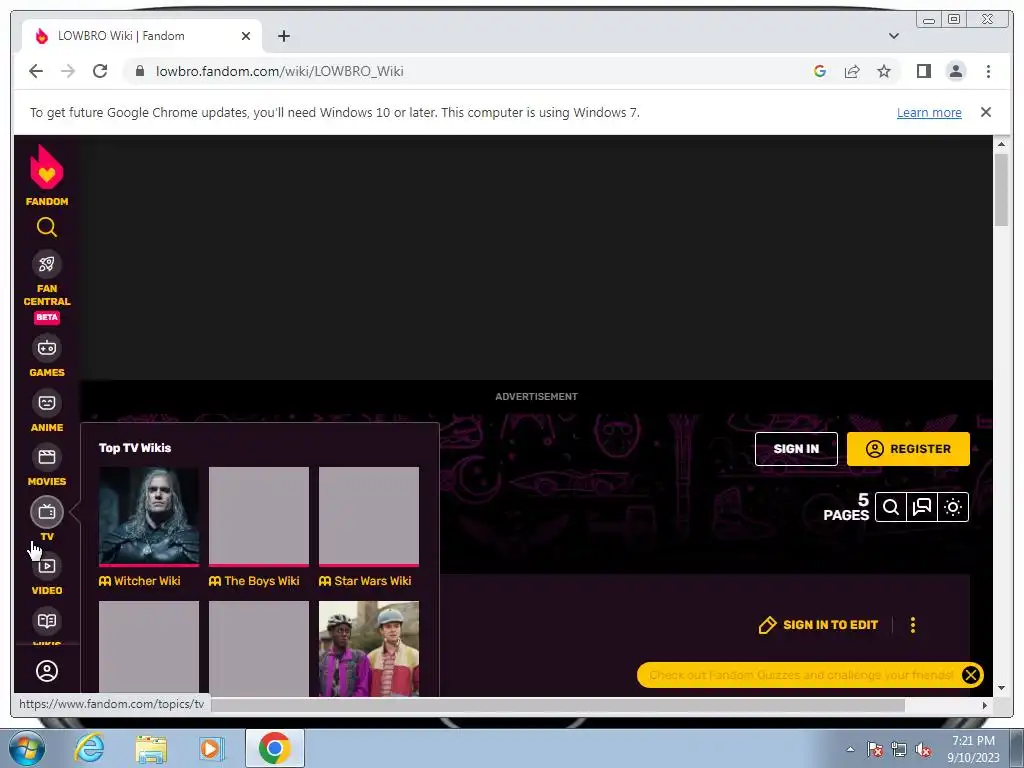Open a new tab
Screen dimensions: 1024x768
click(283, 36)
